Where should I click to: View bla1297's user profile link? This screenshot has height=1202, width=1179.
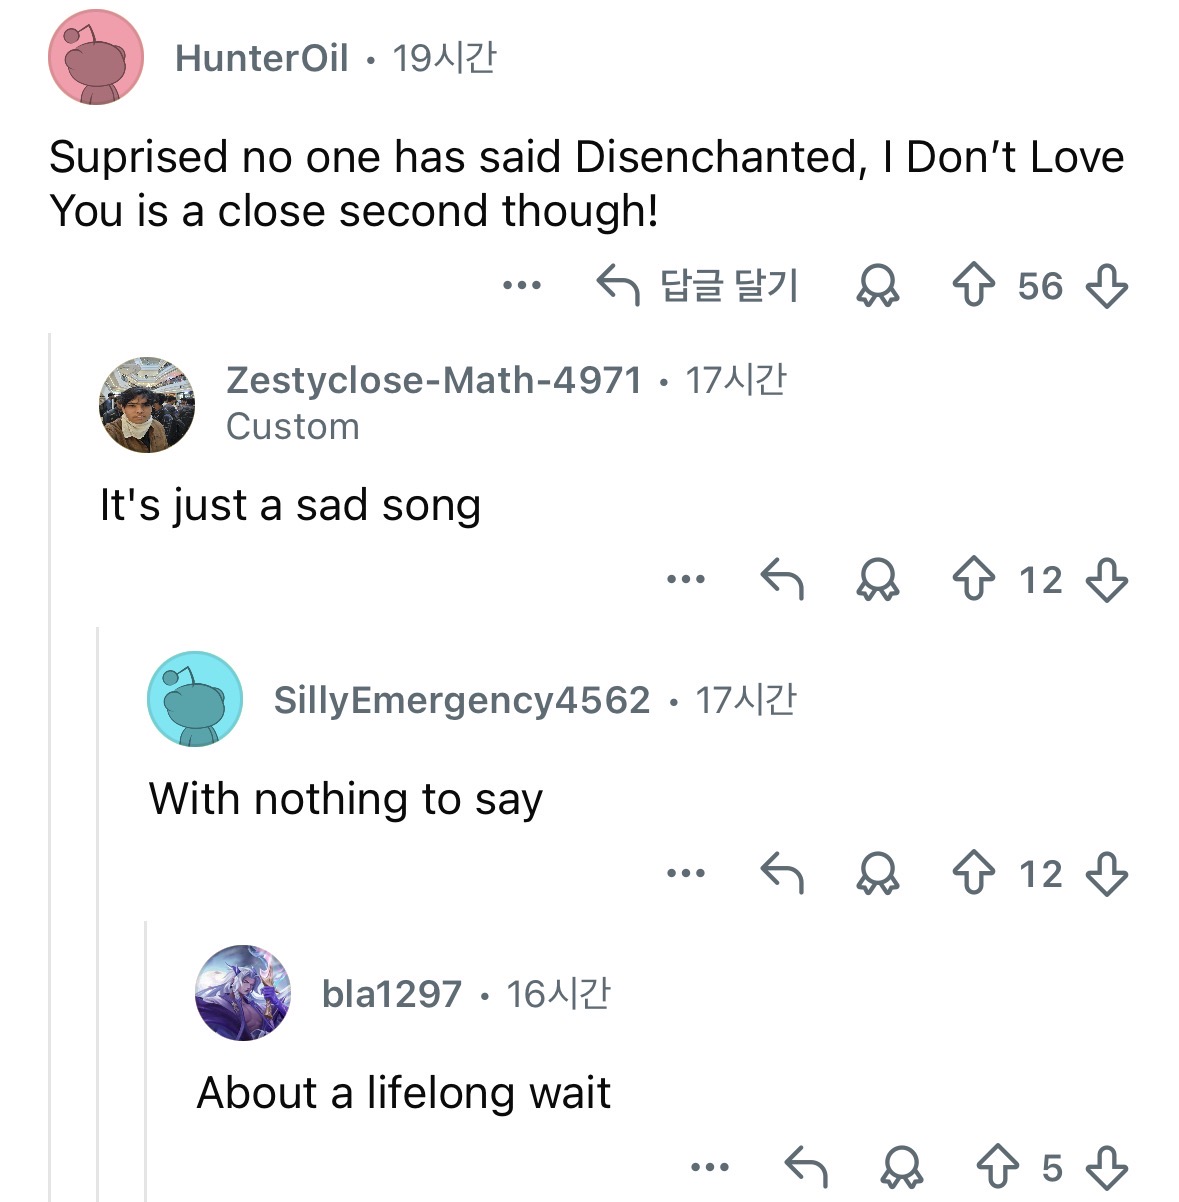pyautogui.click(x=391, y=994)
